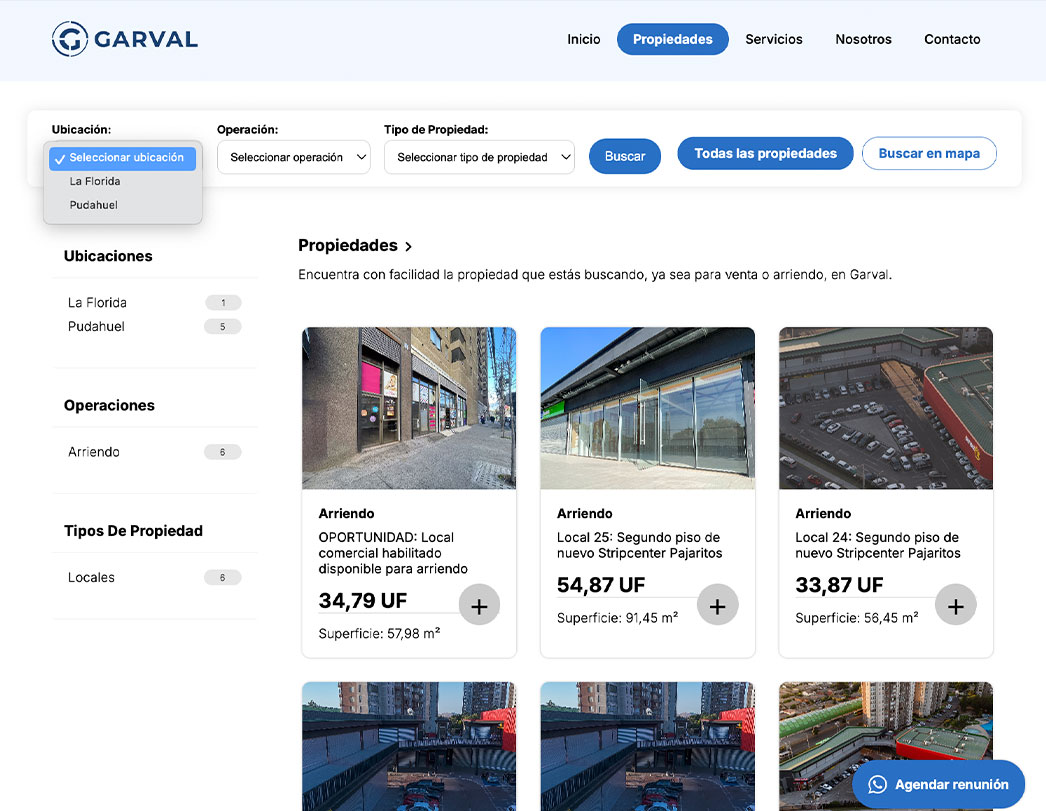
Task: Open photo of Local 24 listing
Action: 886,408
